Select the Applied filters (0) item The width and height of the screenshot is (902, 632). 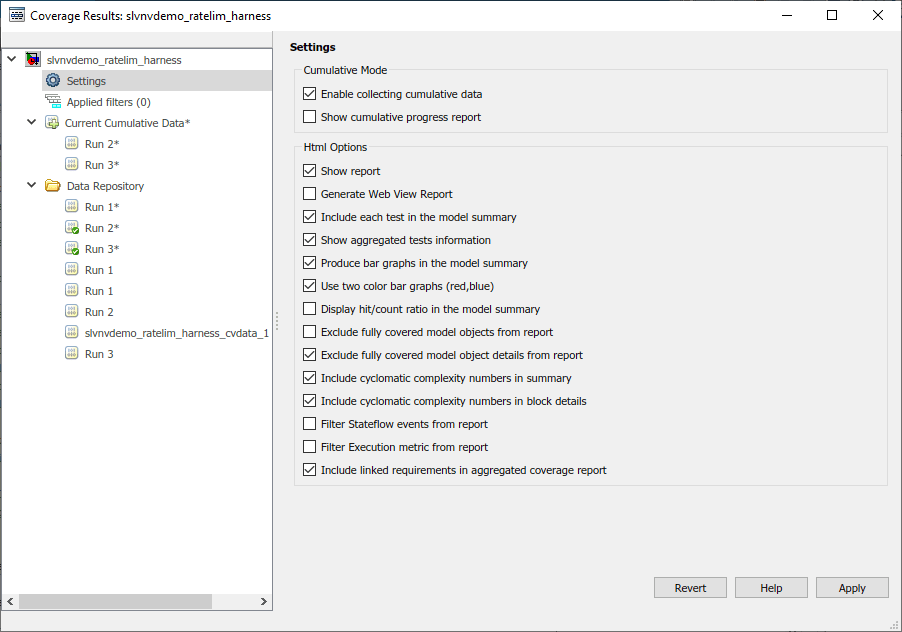(108, 102)
